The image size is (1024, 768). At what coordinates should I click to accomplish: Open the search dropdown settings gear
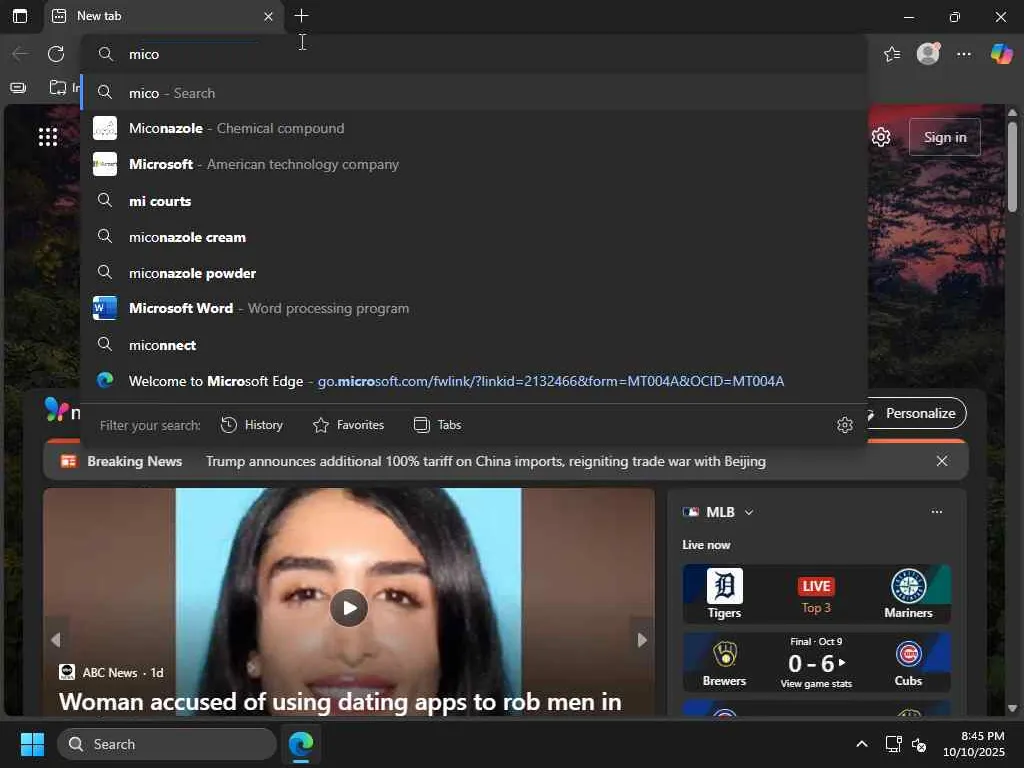845,425
